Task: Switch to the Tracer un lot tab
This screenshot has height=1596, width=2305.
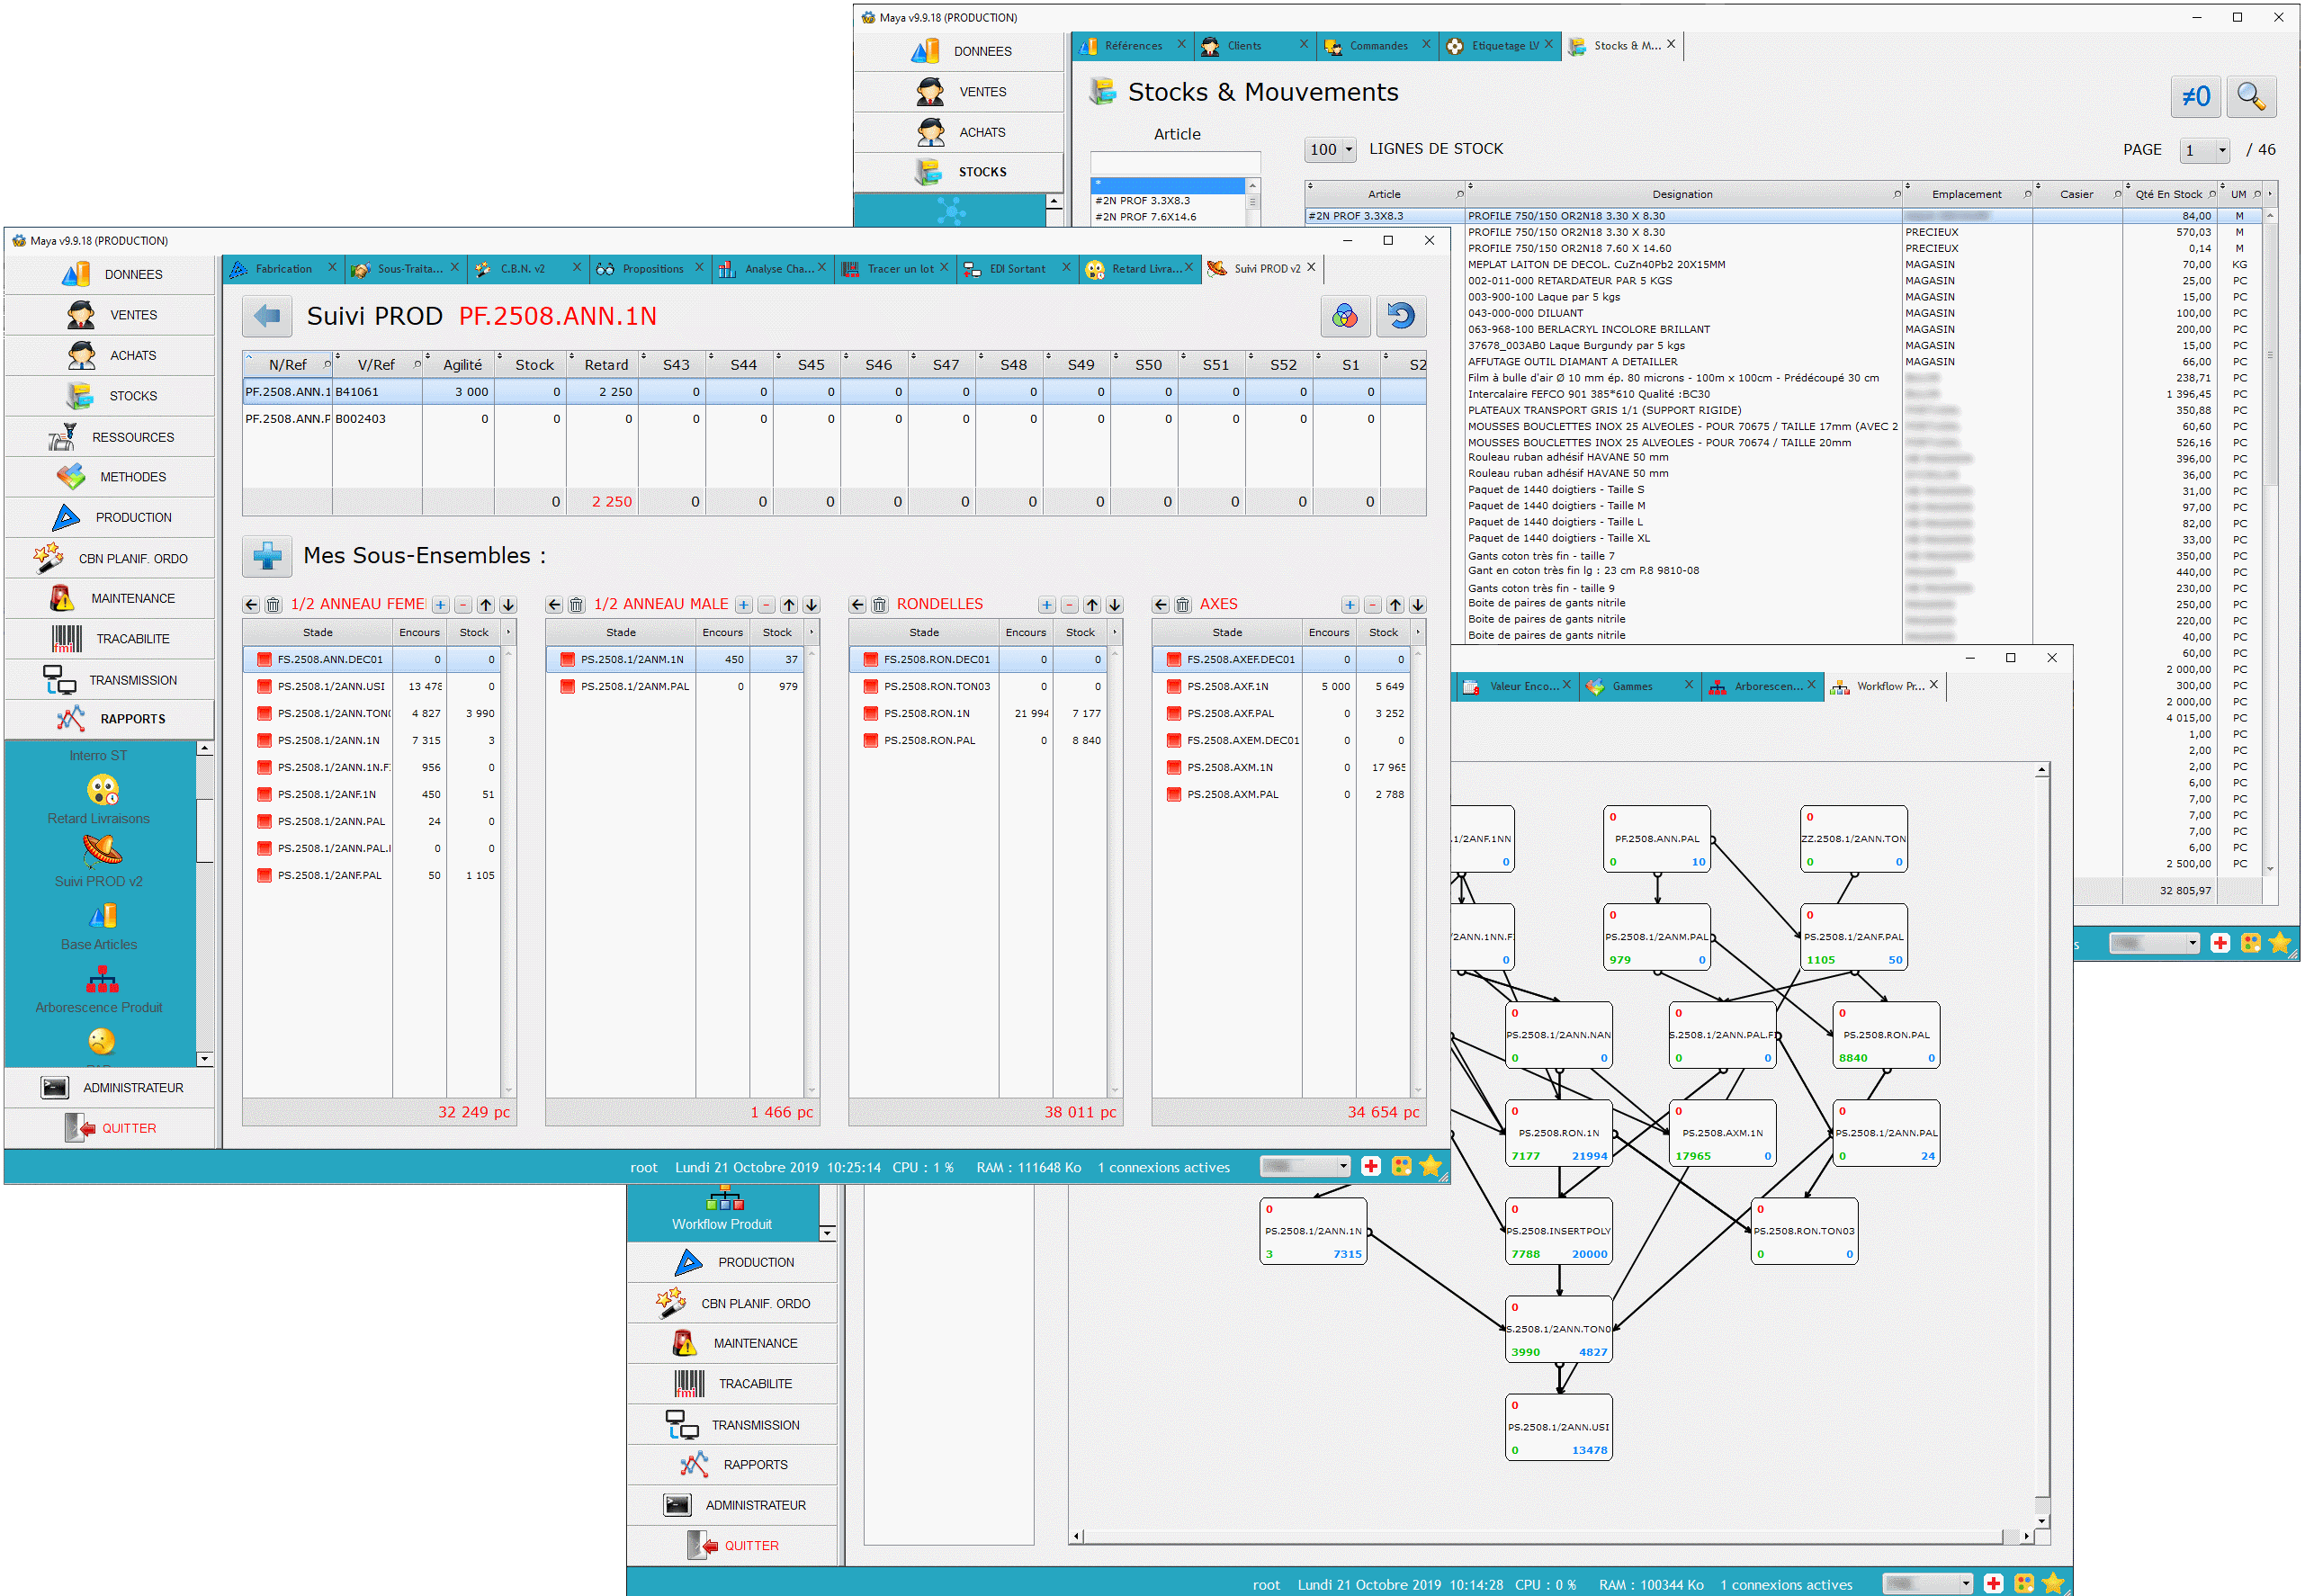Action: tap(899, 269)
